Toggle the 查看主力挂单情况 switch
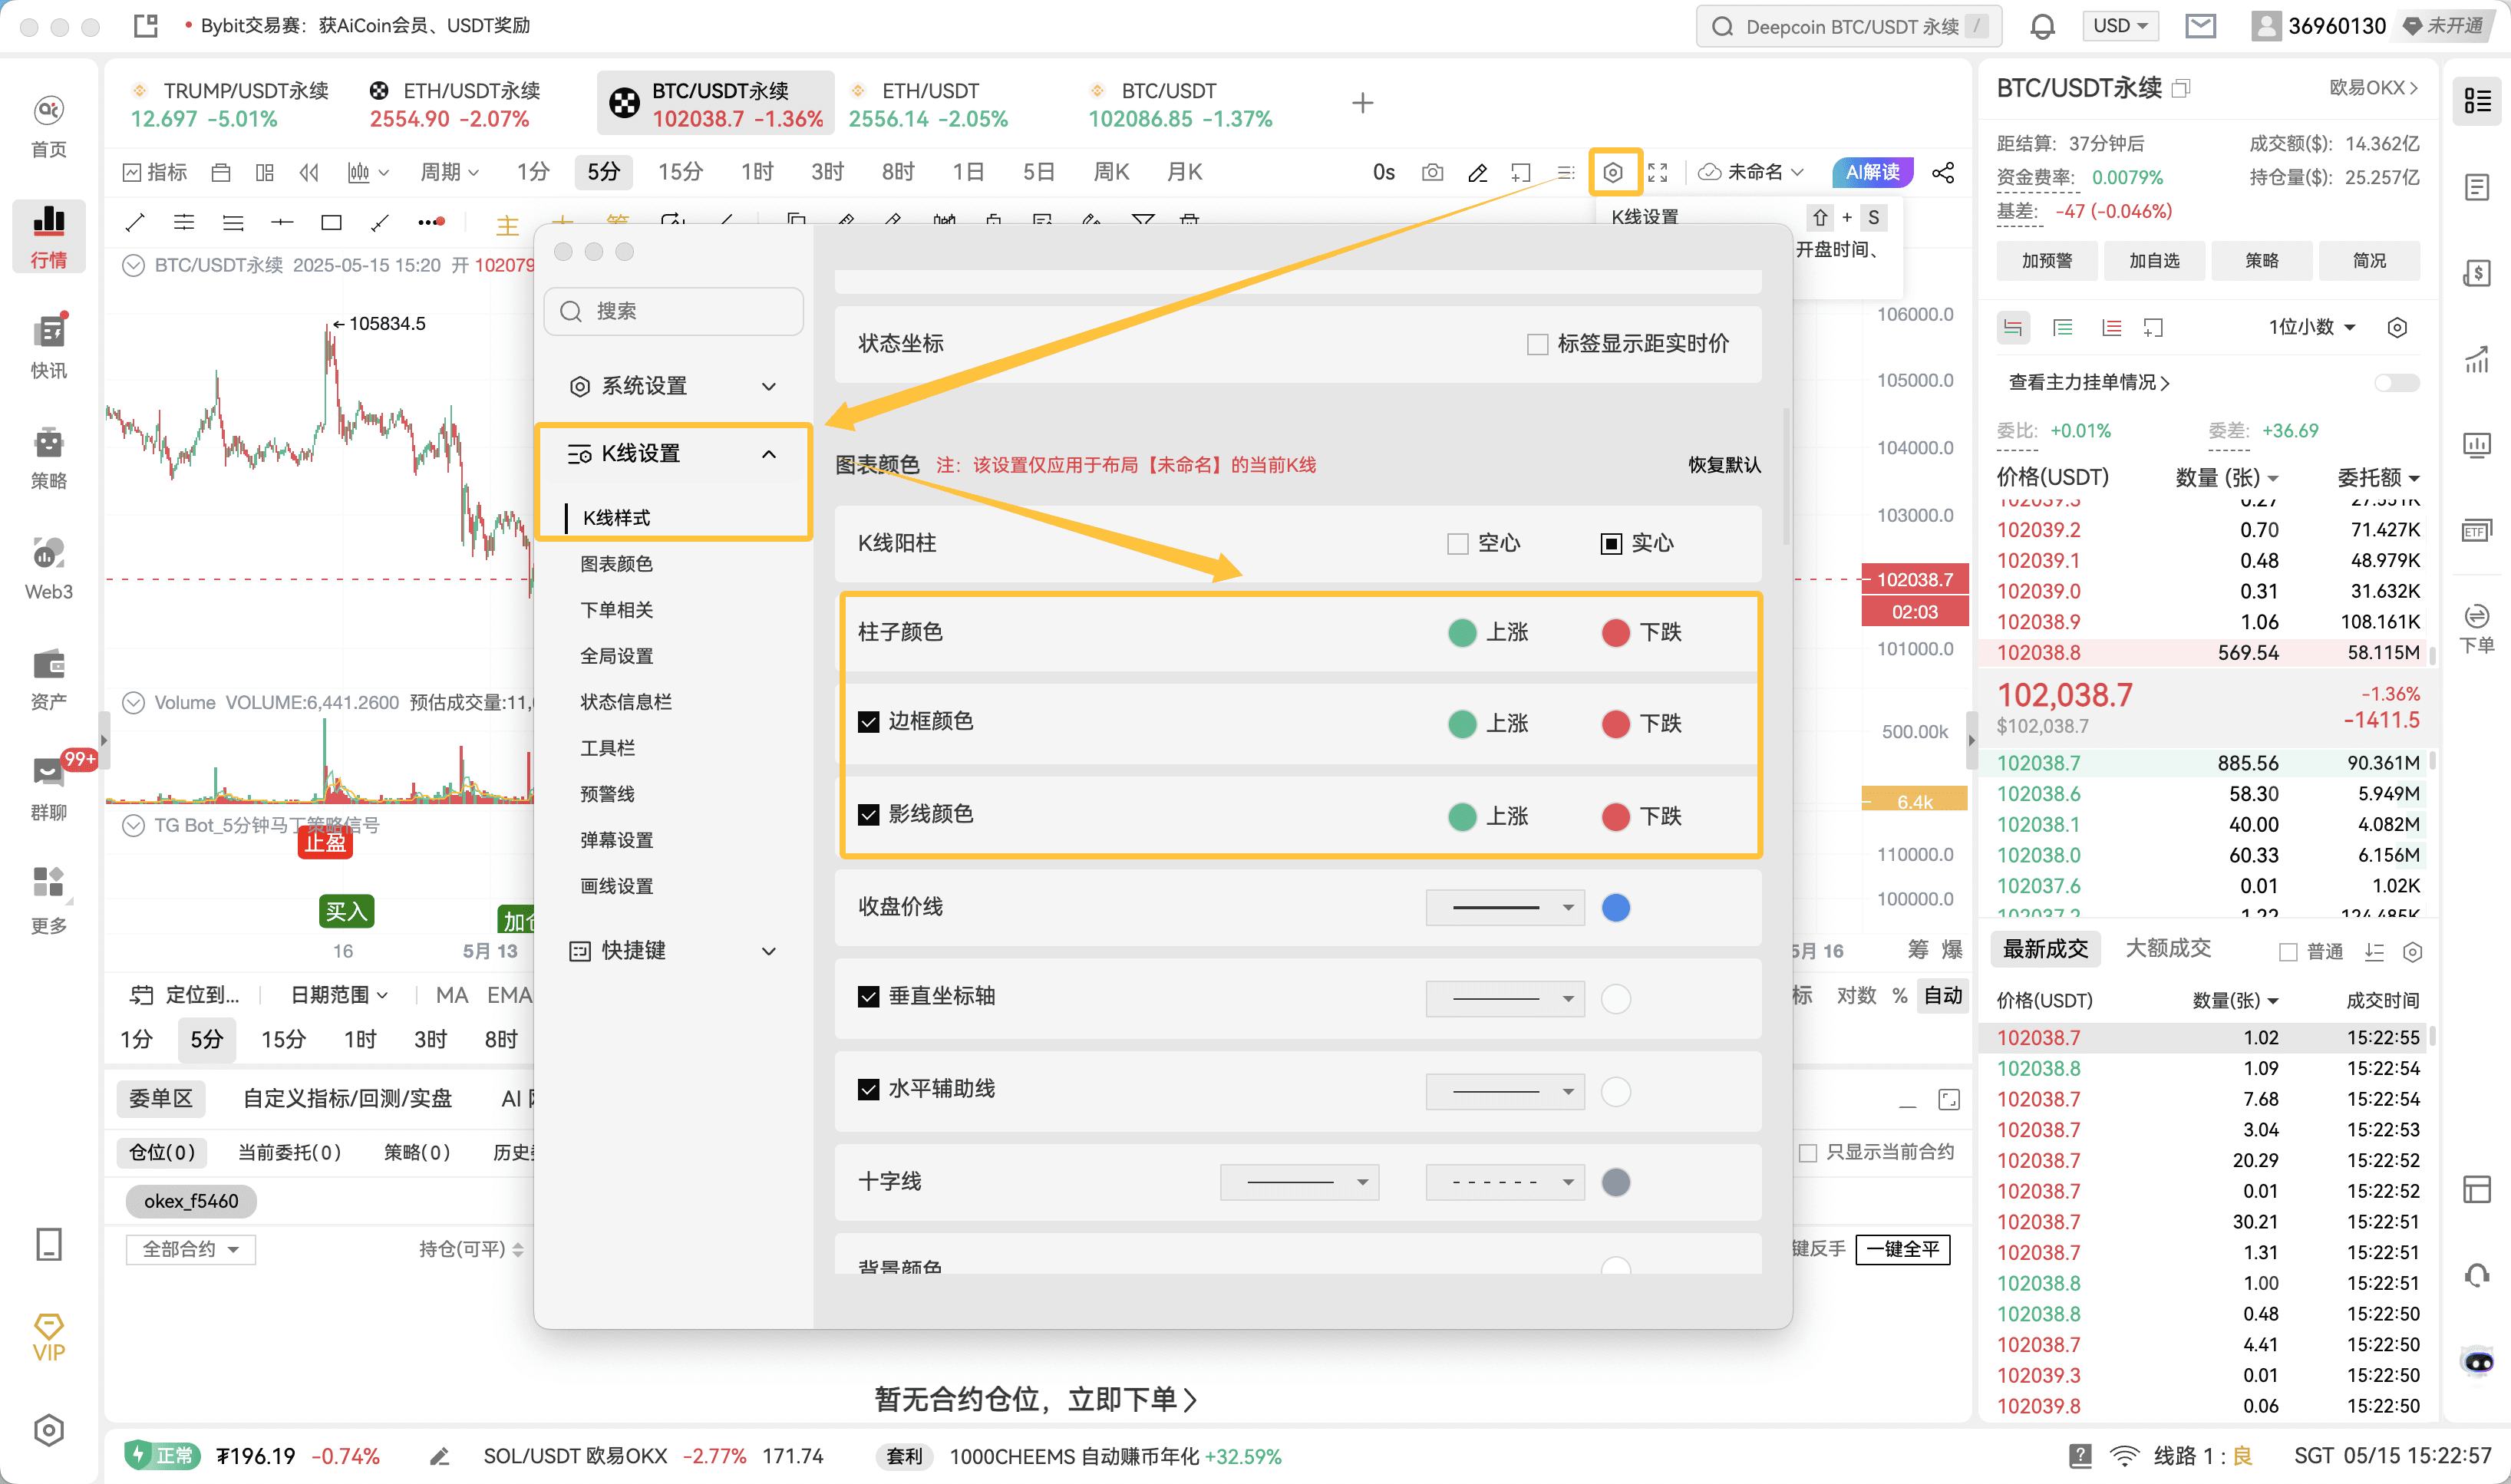This screenshot has width=2511, height=1484. (x=2396, y=382)
